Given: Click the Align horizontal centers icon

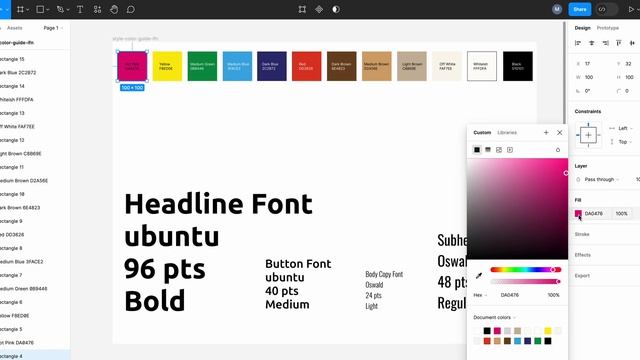Looking at the screenshot, I should [x=591, y=43].
